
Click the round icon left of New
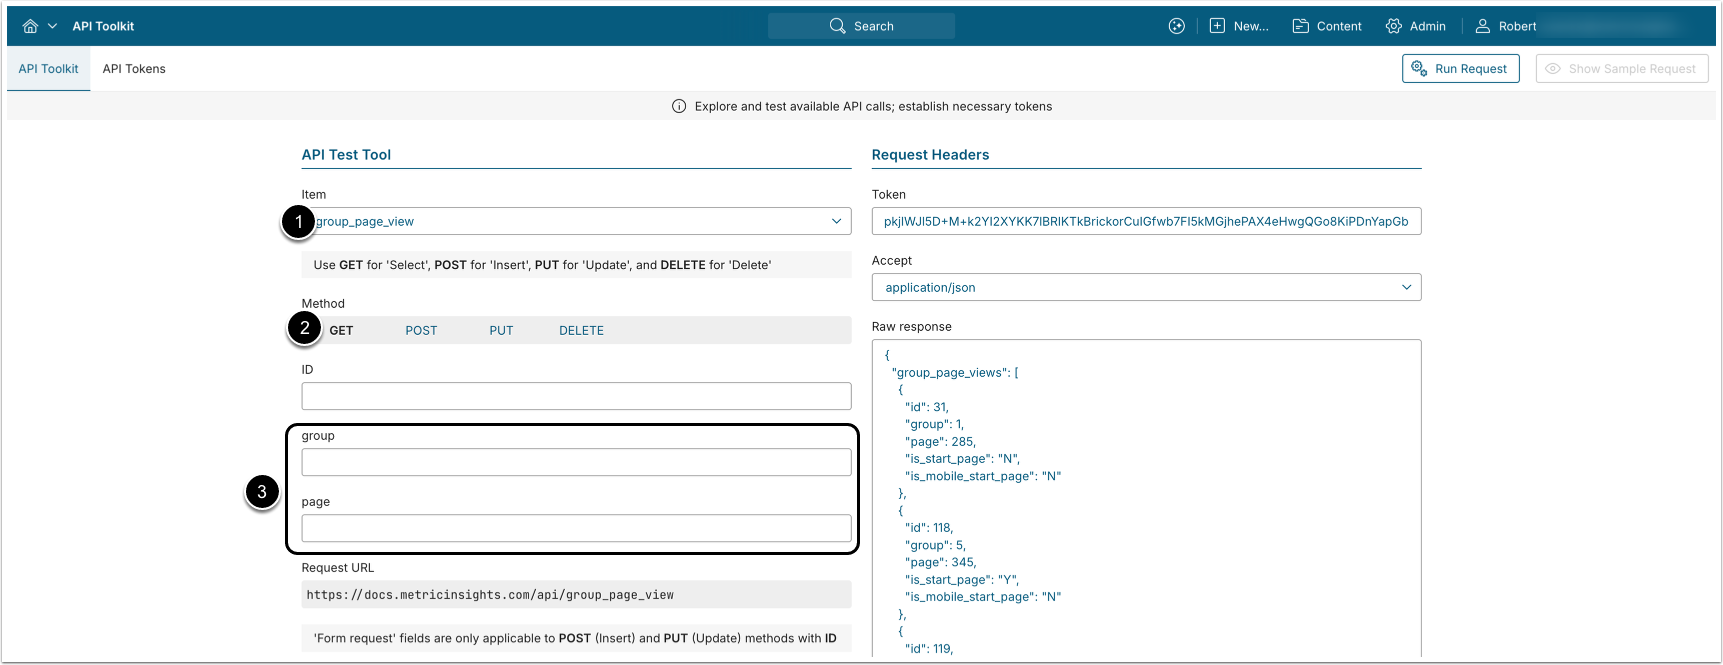tap(1176, 26)
